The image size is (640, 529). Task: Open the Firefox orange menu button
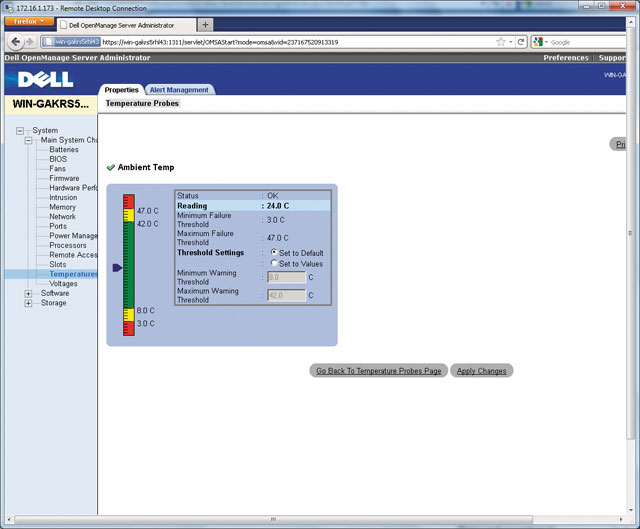pyautogui.click(x=29, y=21)
